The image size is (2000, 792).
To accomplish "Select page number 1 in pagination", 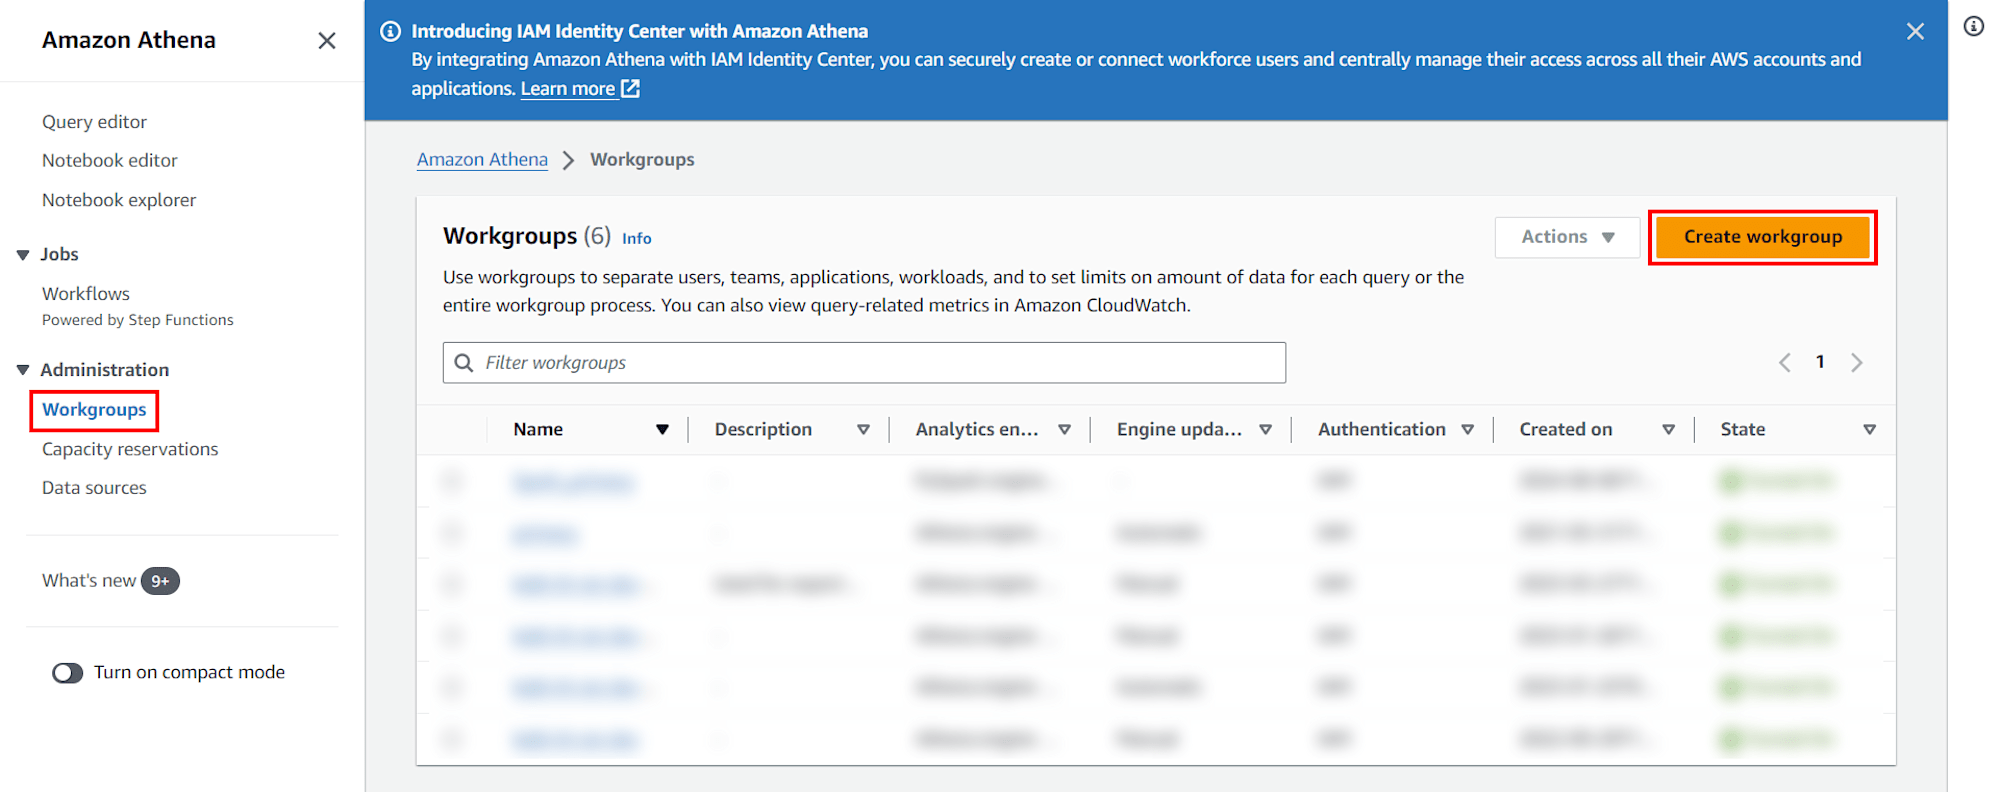I will click(x=1820, y=362).
